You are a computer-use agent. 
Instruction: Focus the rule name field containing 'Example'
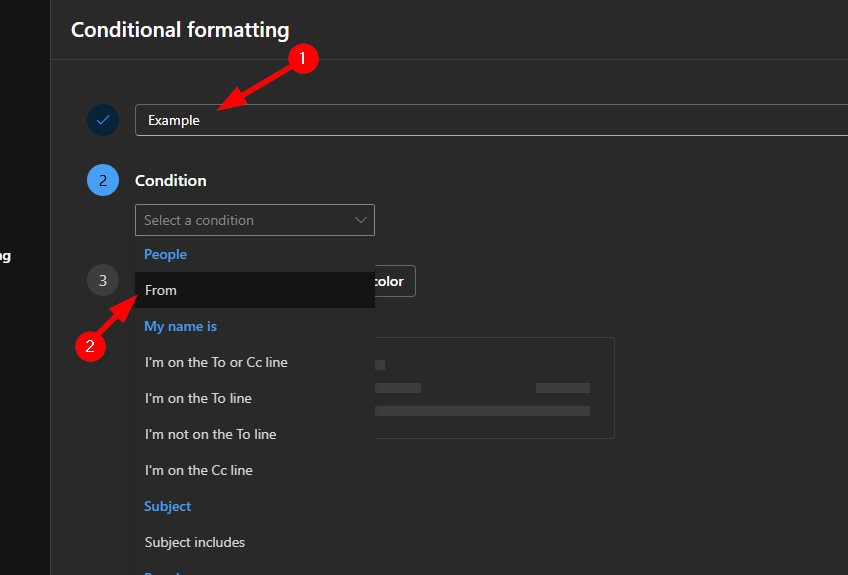pos(490,120)
